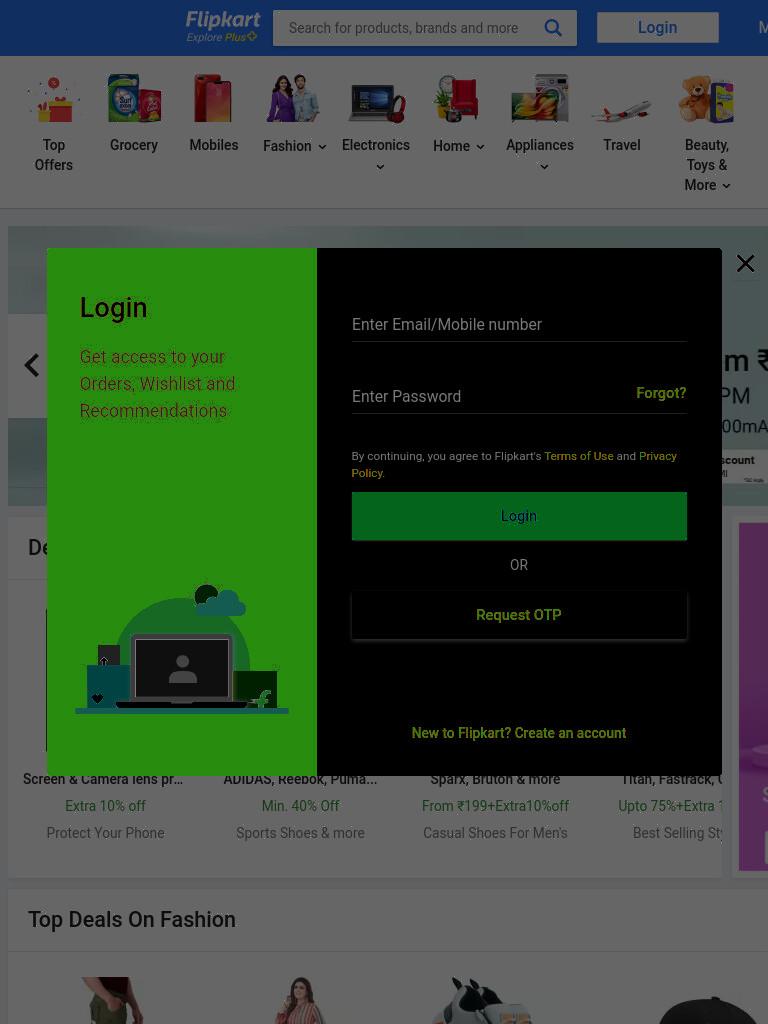
Task: Select the Electronics menu label
Action: (376, 145)
